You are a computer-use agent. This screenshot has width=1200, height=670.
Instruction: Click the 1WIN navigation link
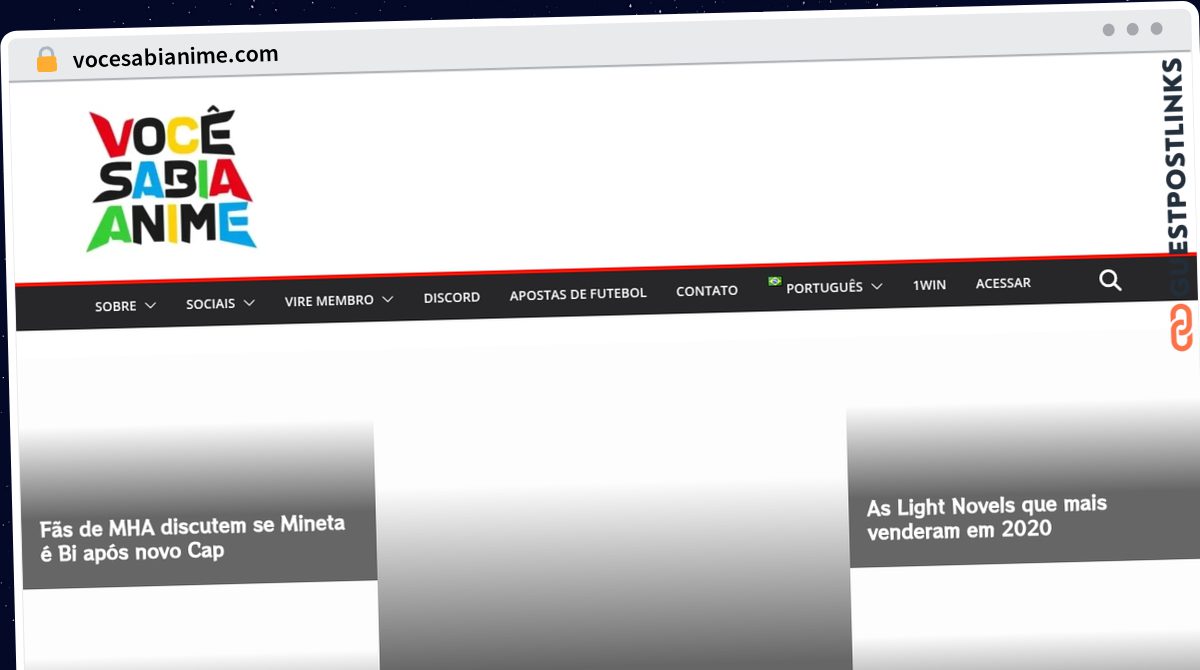929,285
